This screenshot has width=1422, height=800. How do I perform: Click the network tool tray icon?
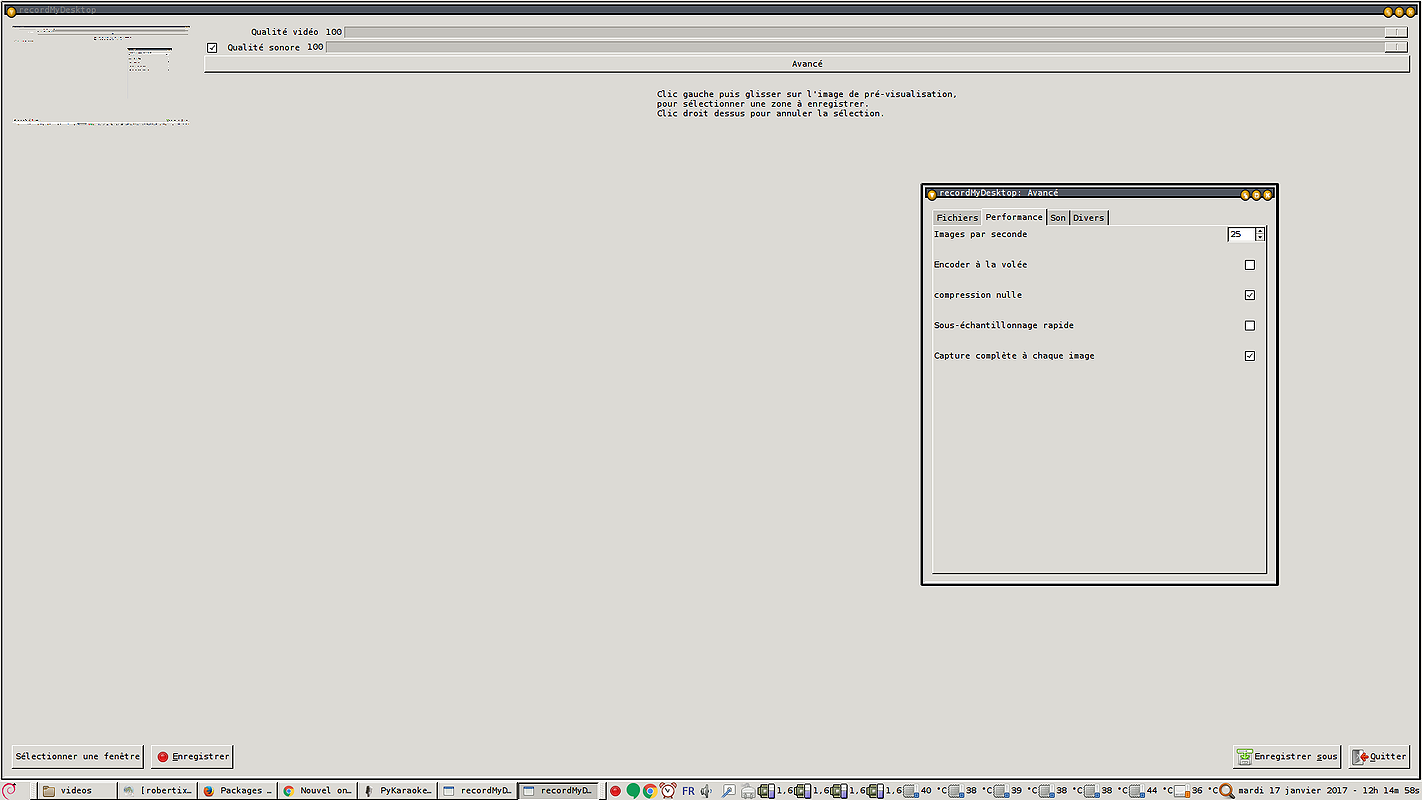(729, 791)
